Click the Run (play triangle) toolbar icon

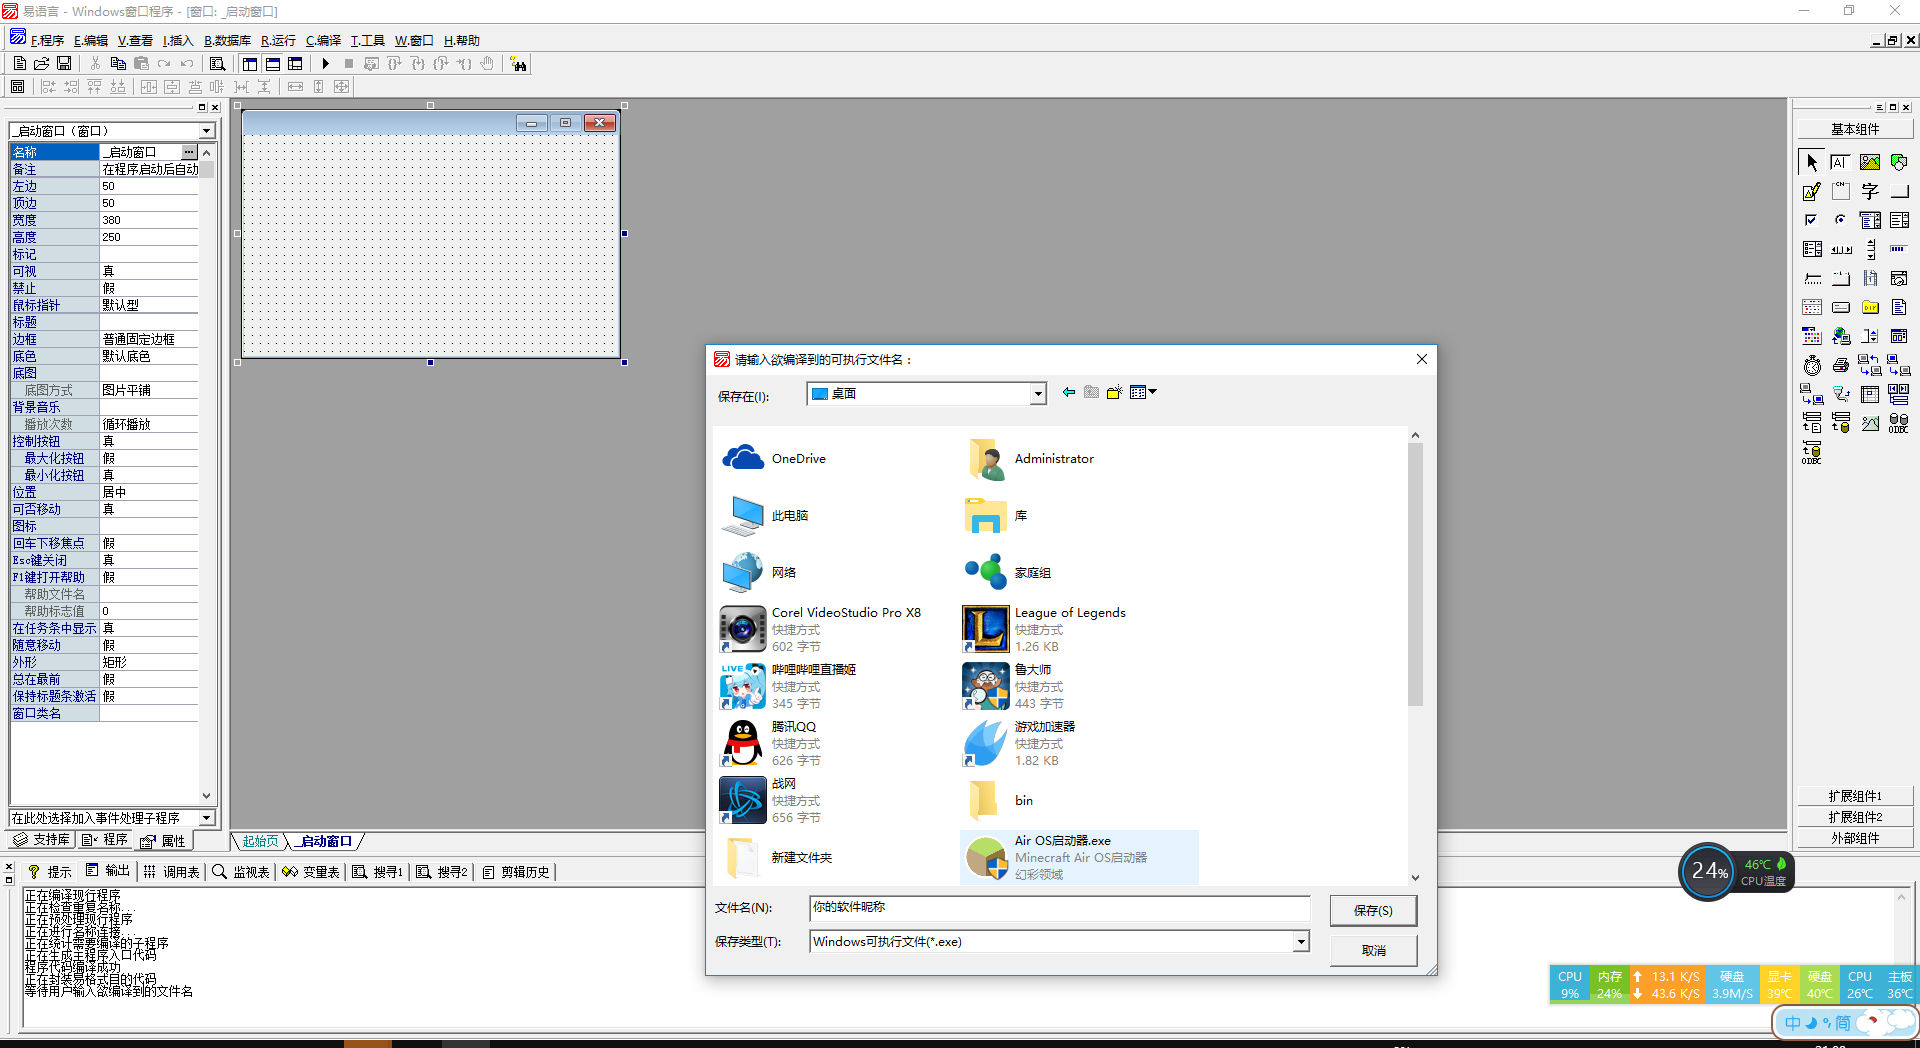click(x=325, y=63)
